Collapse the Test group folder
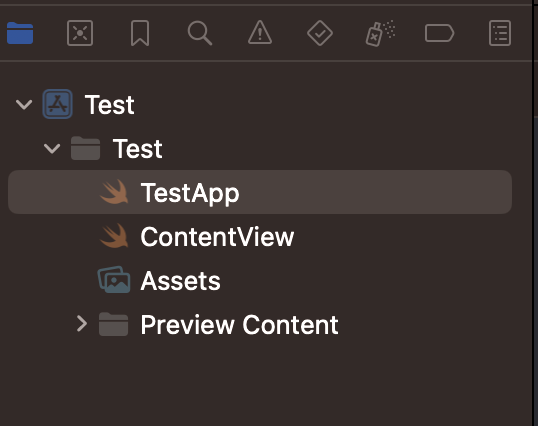538x426 pixels. [52, 149]
